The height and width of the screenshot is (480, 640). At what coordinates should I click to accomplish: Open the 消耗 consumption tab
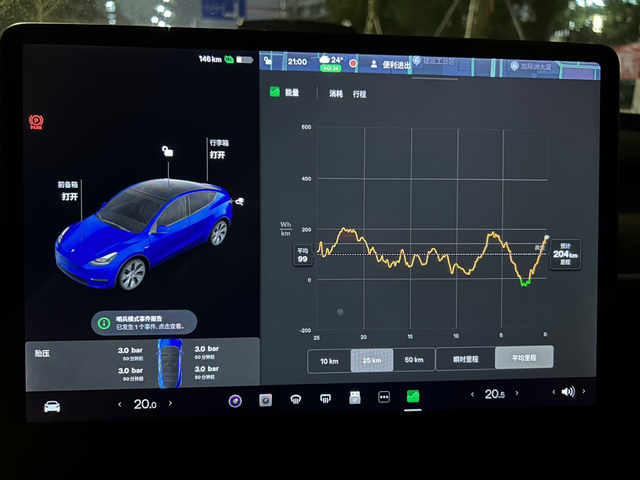point(336,93)
